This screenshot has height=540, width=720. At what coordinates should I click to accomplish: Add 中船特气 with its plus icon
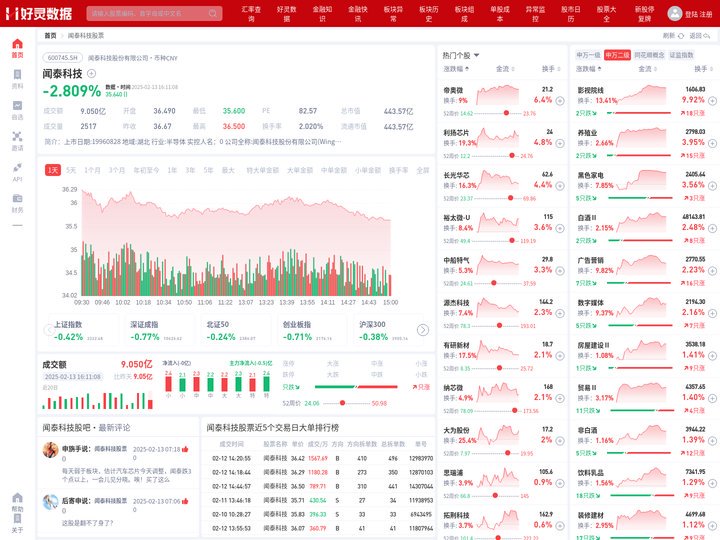click(x=560, y=271)
